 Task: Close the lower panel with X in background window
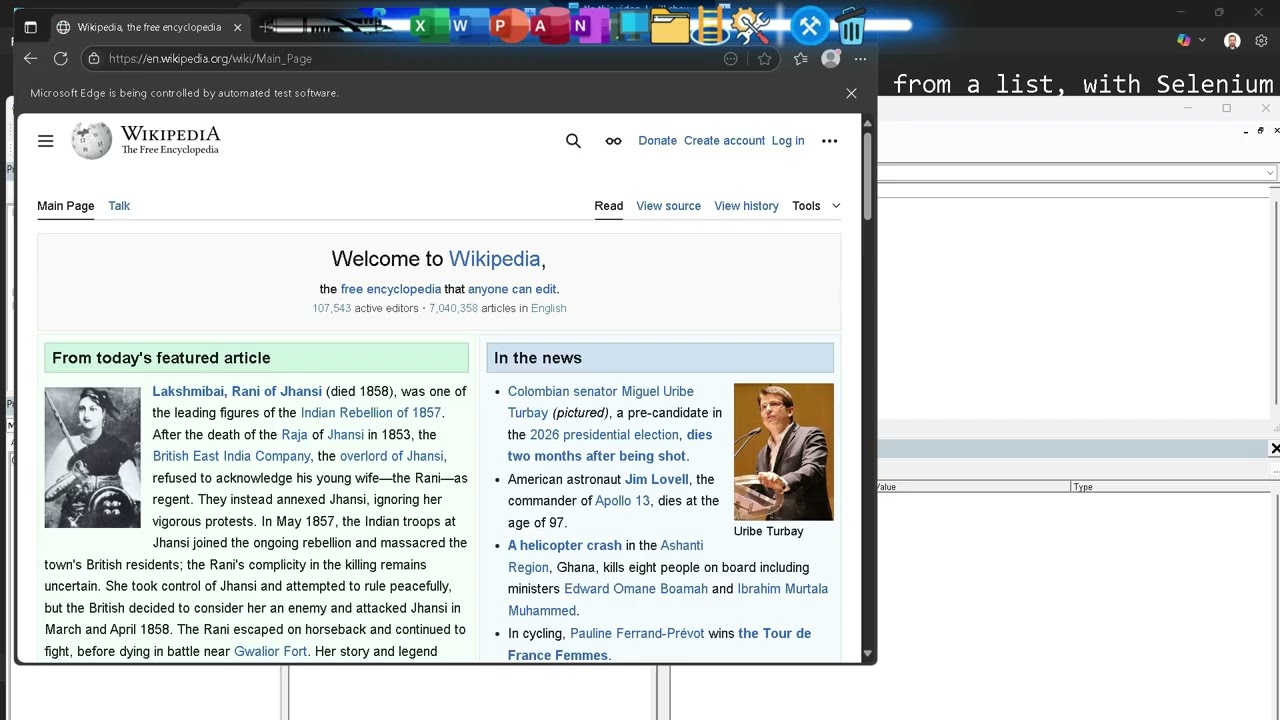tap(1275, 449)
